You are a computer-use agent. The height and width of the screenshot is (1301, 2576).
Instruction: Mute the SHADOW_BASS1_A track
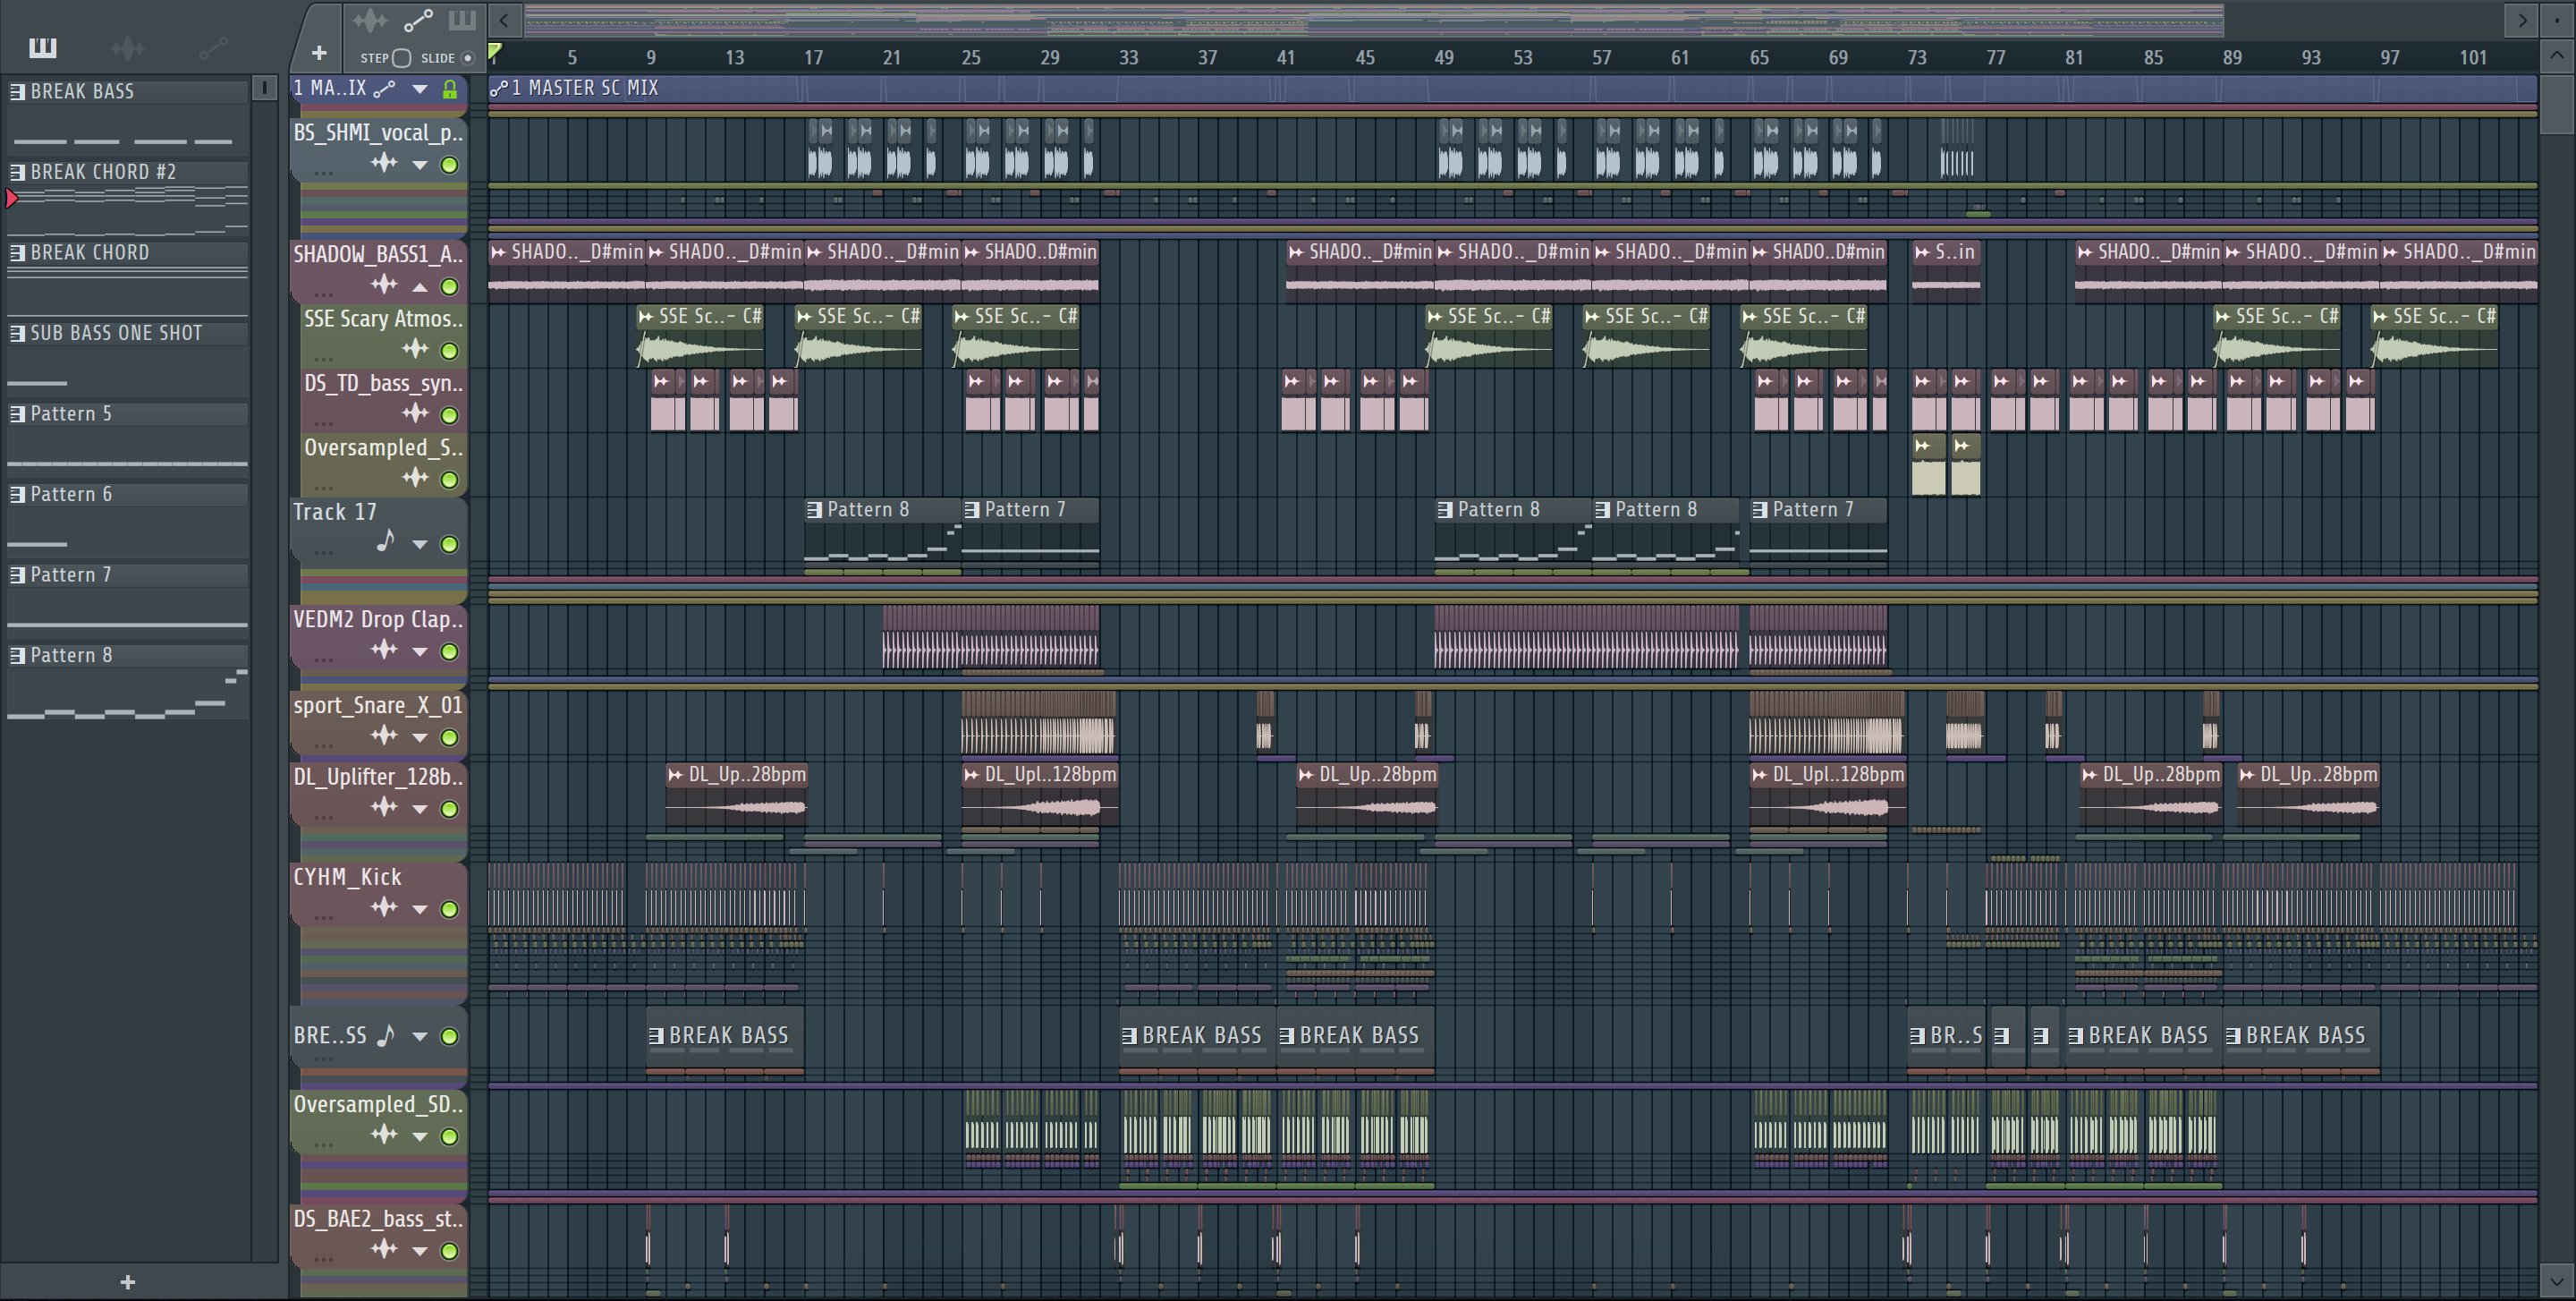(450, 287)
